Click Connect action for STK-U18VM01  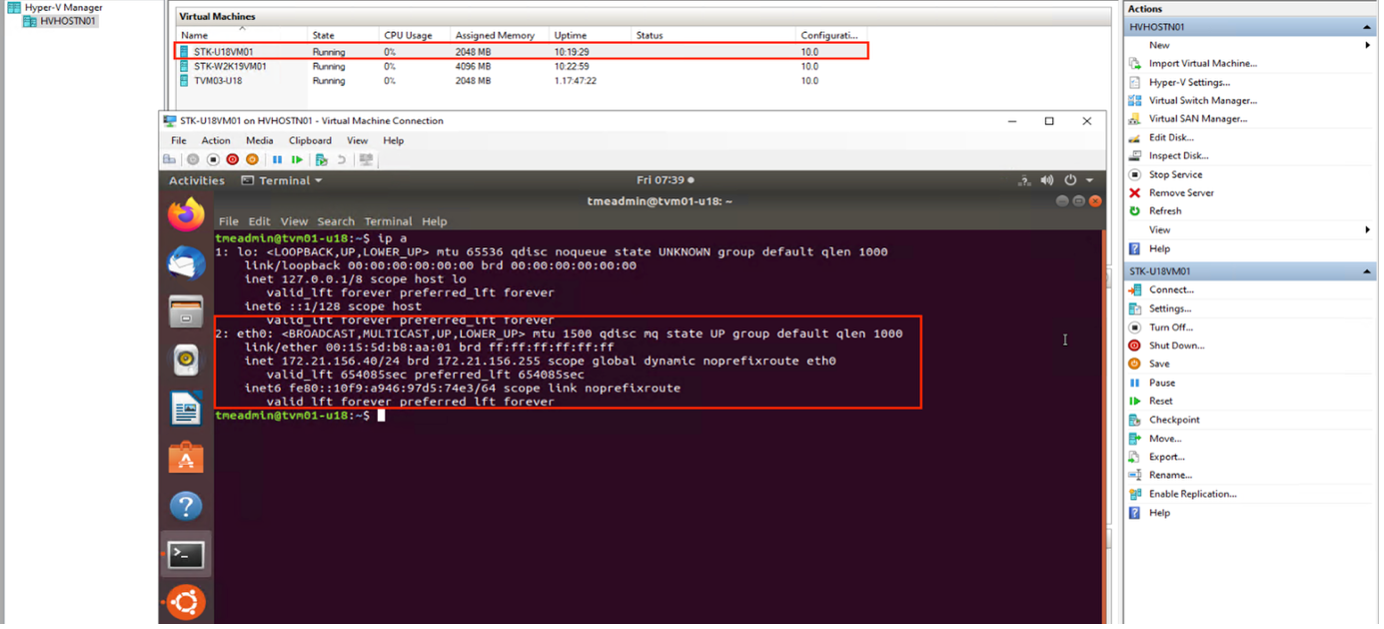(1171, 290)
